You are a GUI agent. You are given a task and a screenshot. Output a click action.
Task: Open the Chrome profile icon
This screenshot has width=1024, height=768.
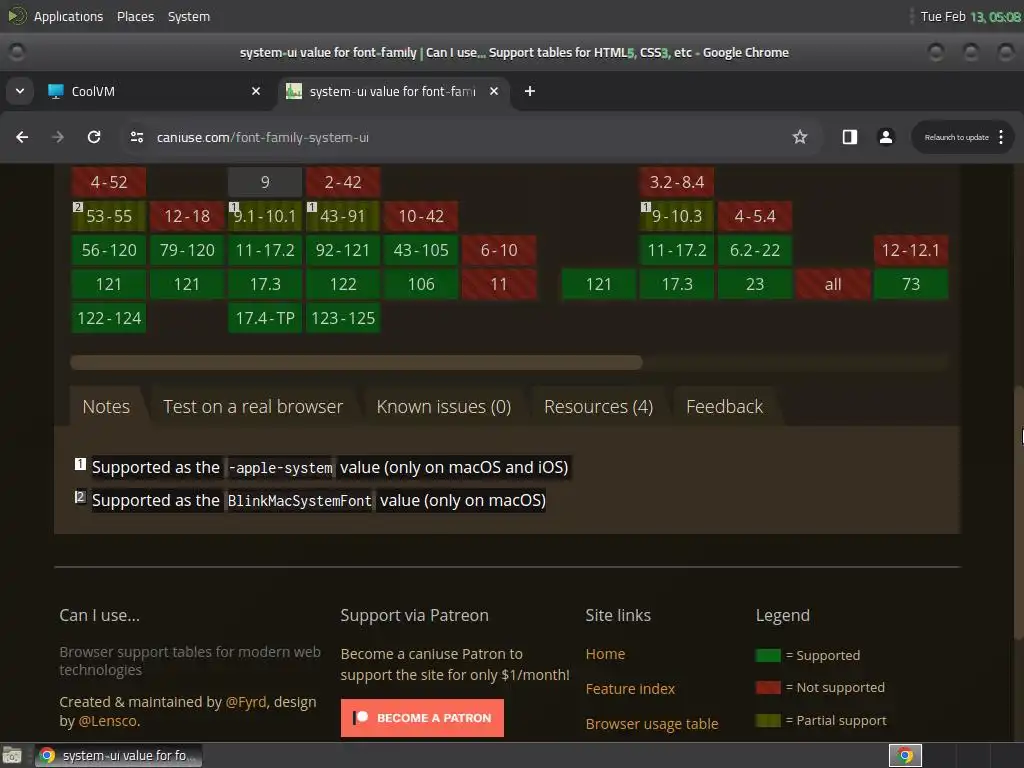point(886,137)
